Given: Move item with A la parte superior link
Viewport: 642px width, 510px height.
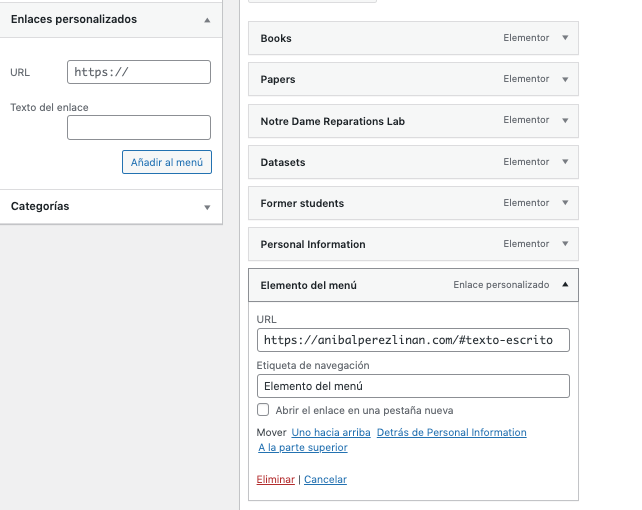Looking at the screenshot, I should tap(303, 447).
